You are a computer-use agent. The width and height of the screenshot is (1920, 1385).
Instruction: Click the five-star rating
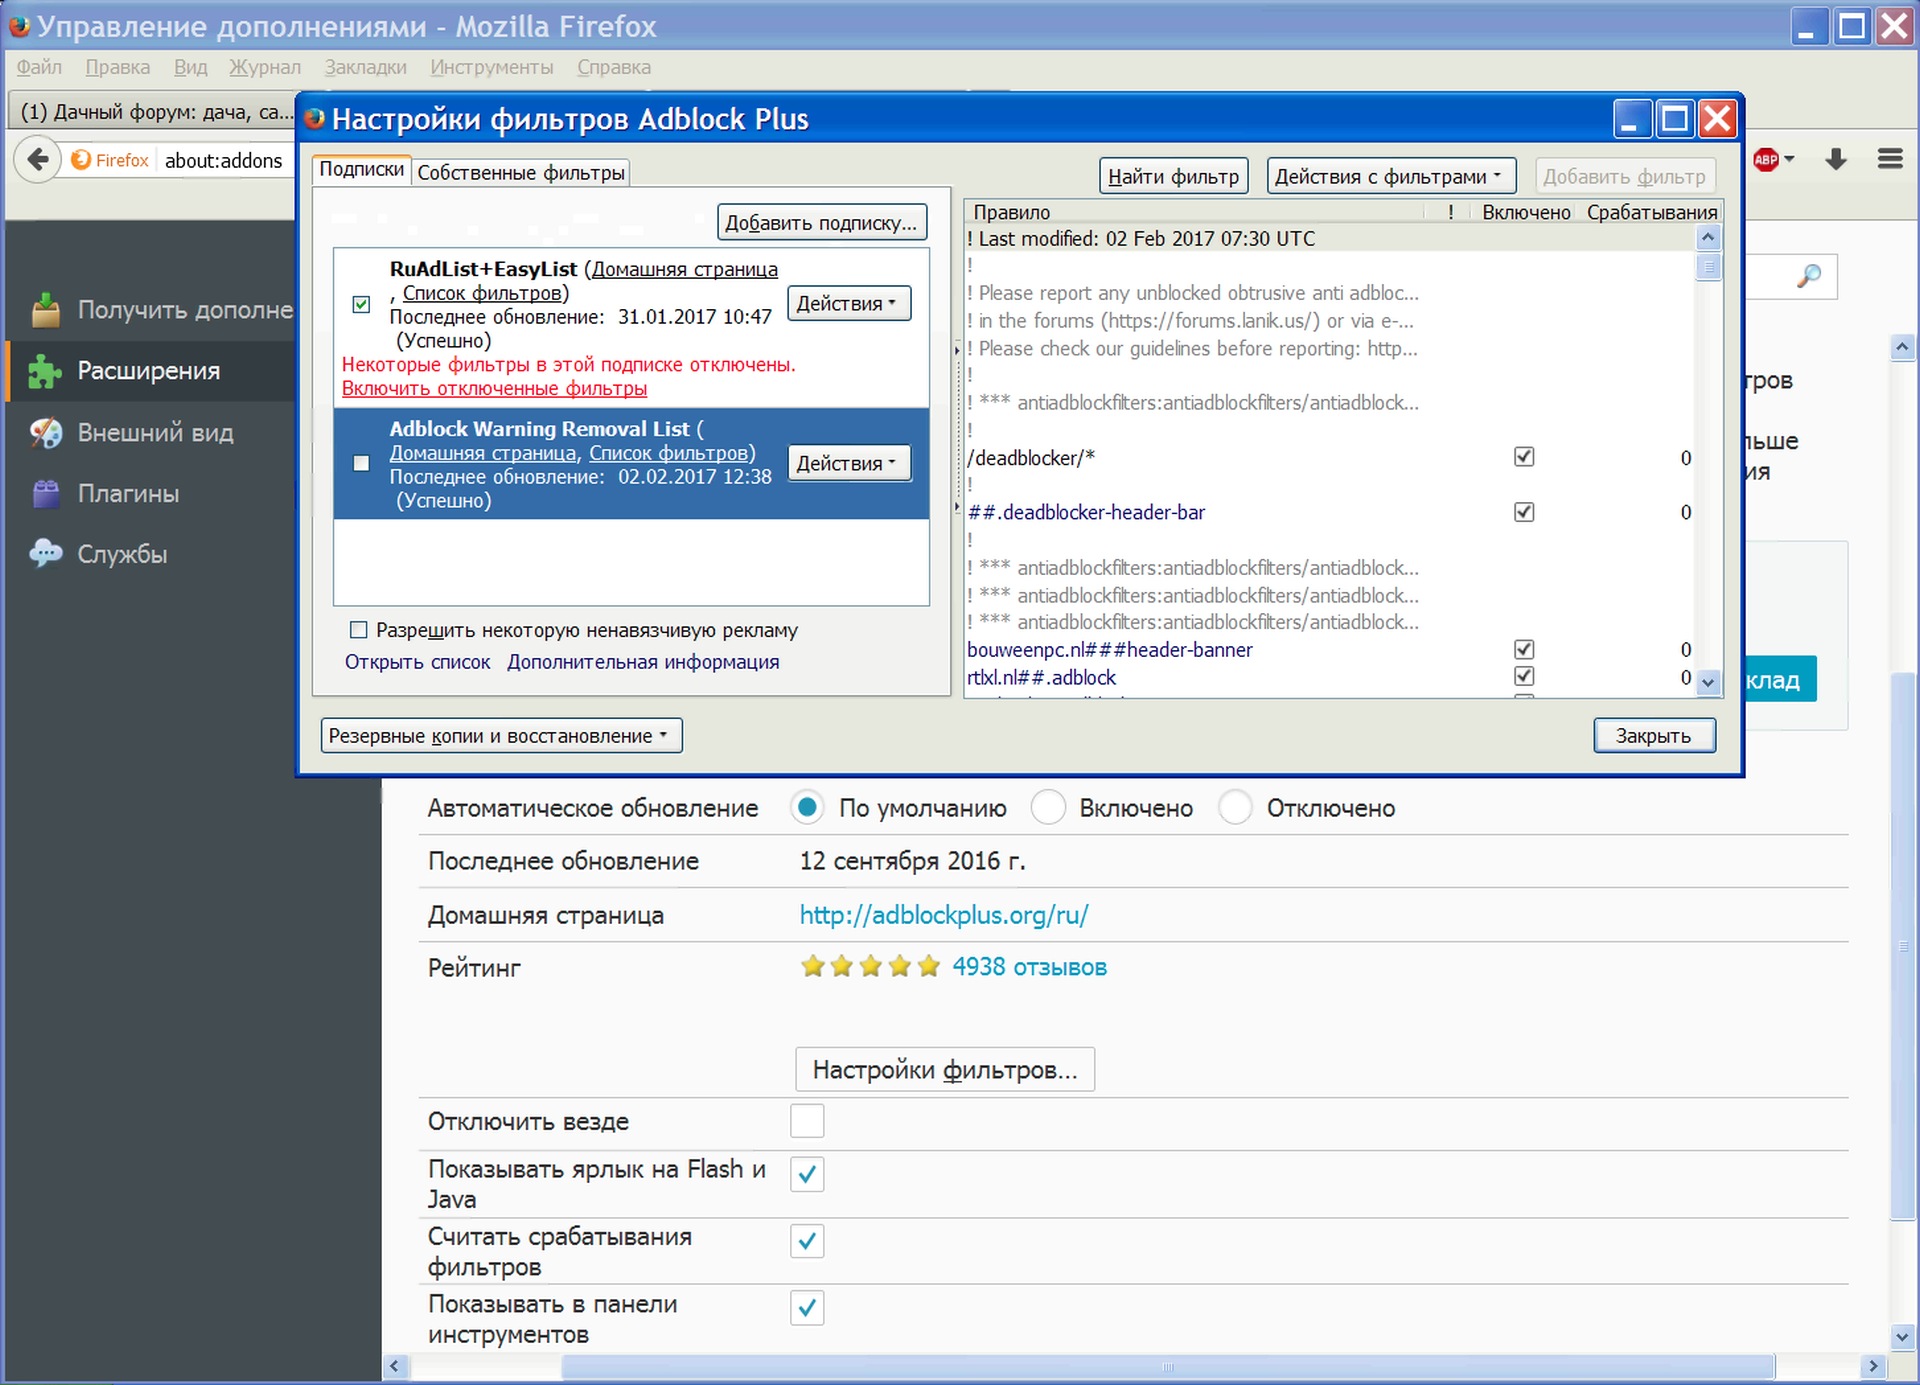[870, 966]
